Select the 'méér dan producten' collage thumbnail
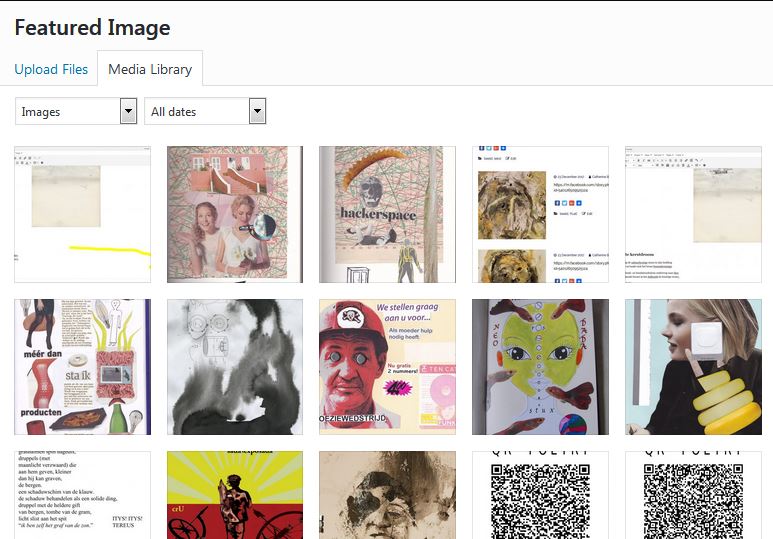 [82, 367]
